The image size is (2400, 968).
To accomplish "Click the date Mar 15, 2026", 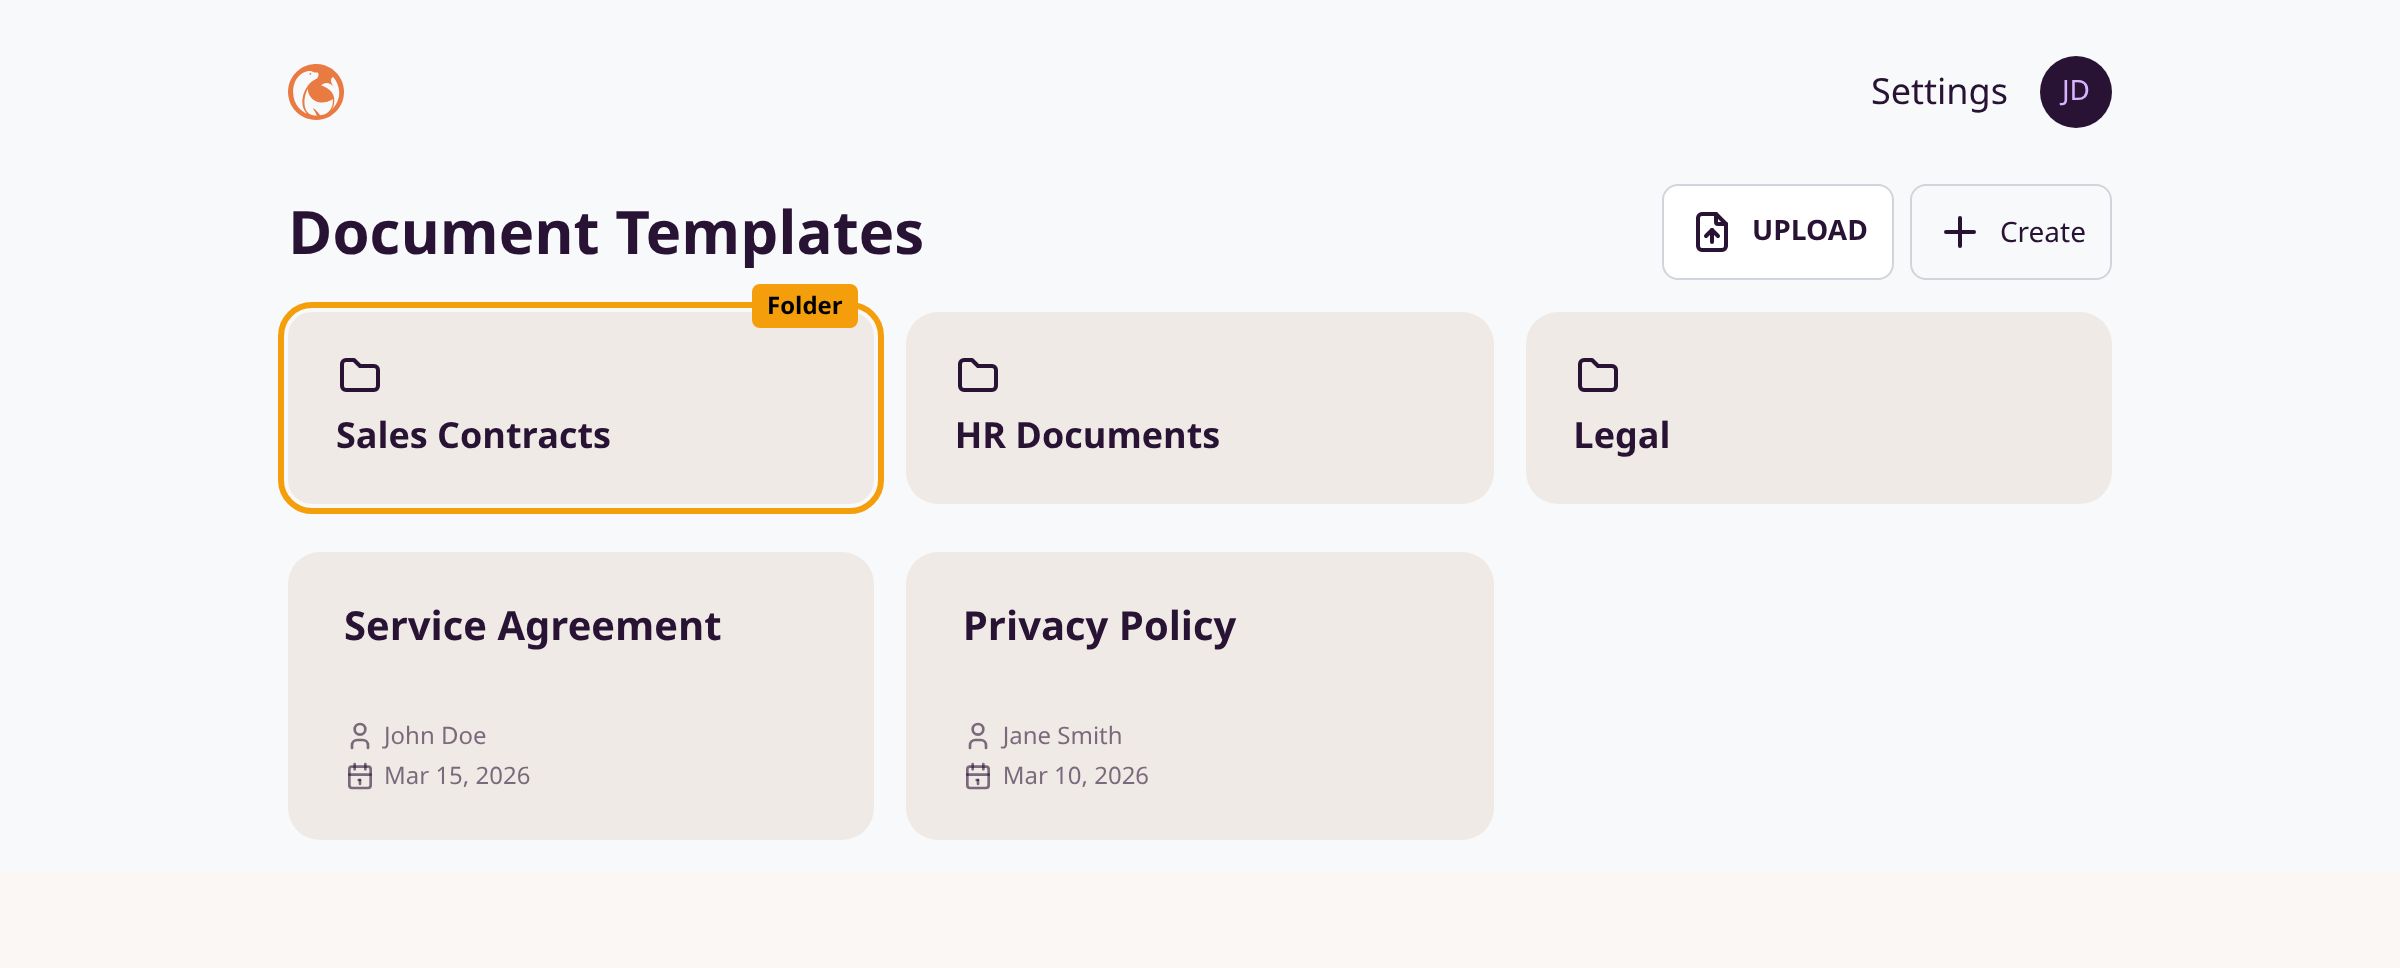I will tap(457, 776).
